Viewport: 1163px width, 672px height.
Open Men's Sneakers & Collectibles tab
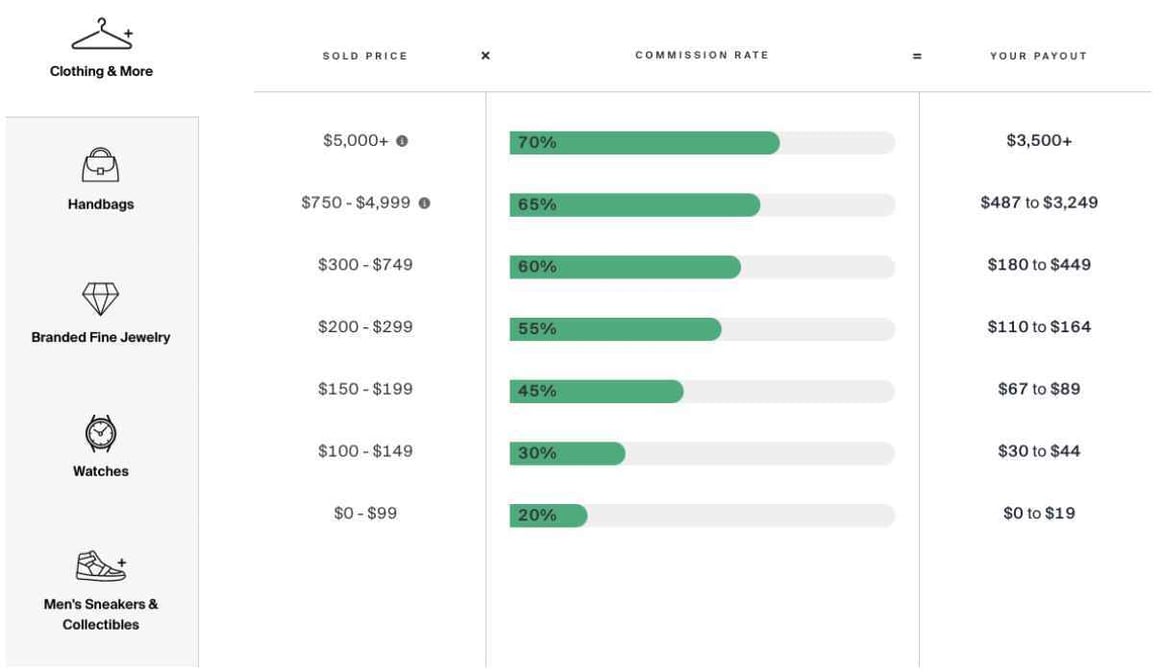tap(100, 614)
